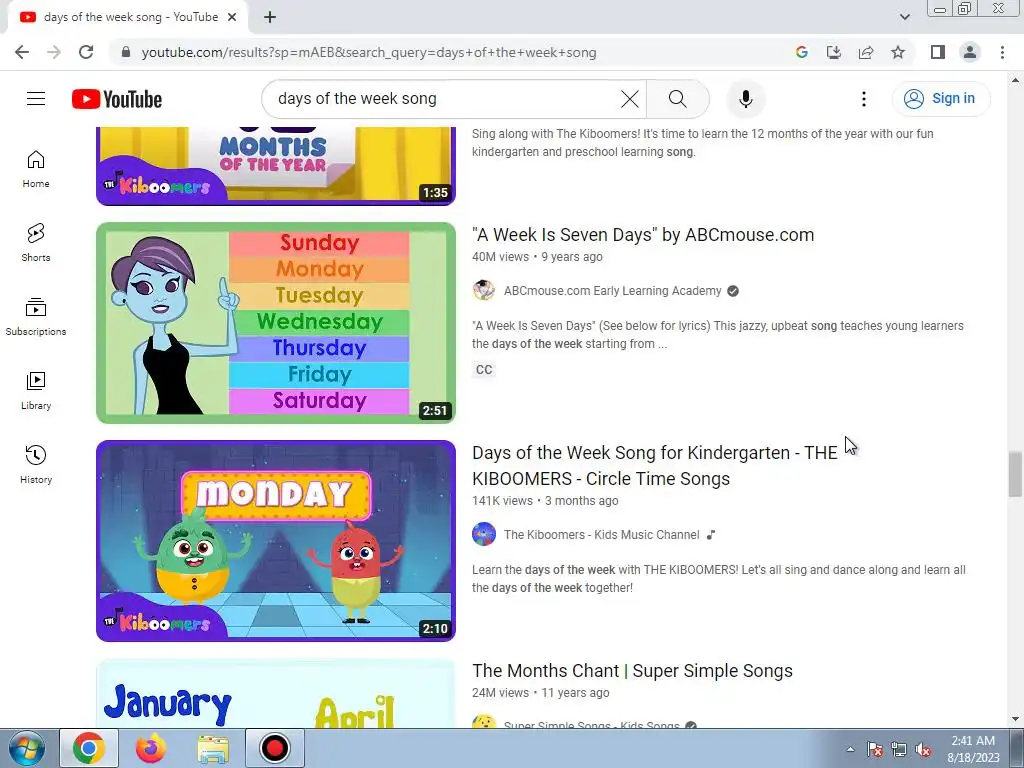The image size is (1024, 768).
Task: Click the YouTube logo
Action: point(117,99)
